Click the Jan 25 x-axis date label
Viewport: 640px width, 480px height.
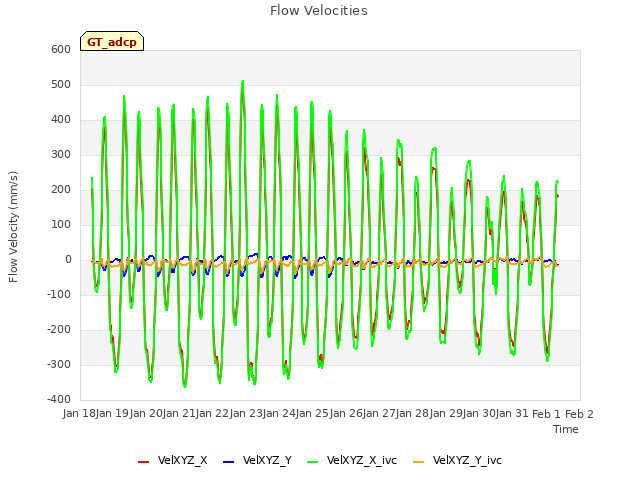(312, 414)
